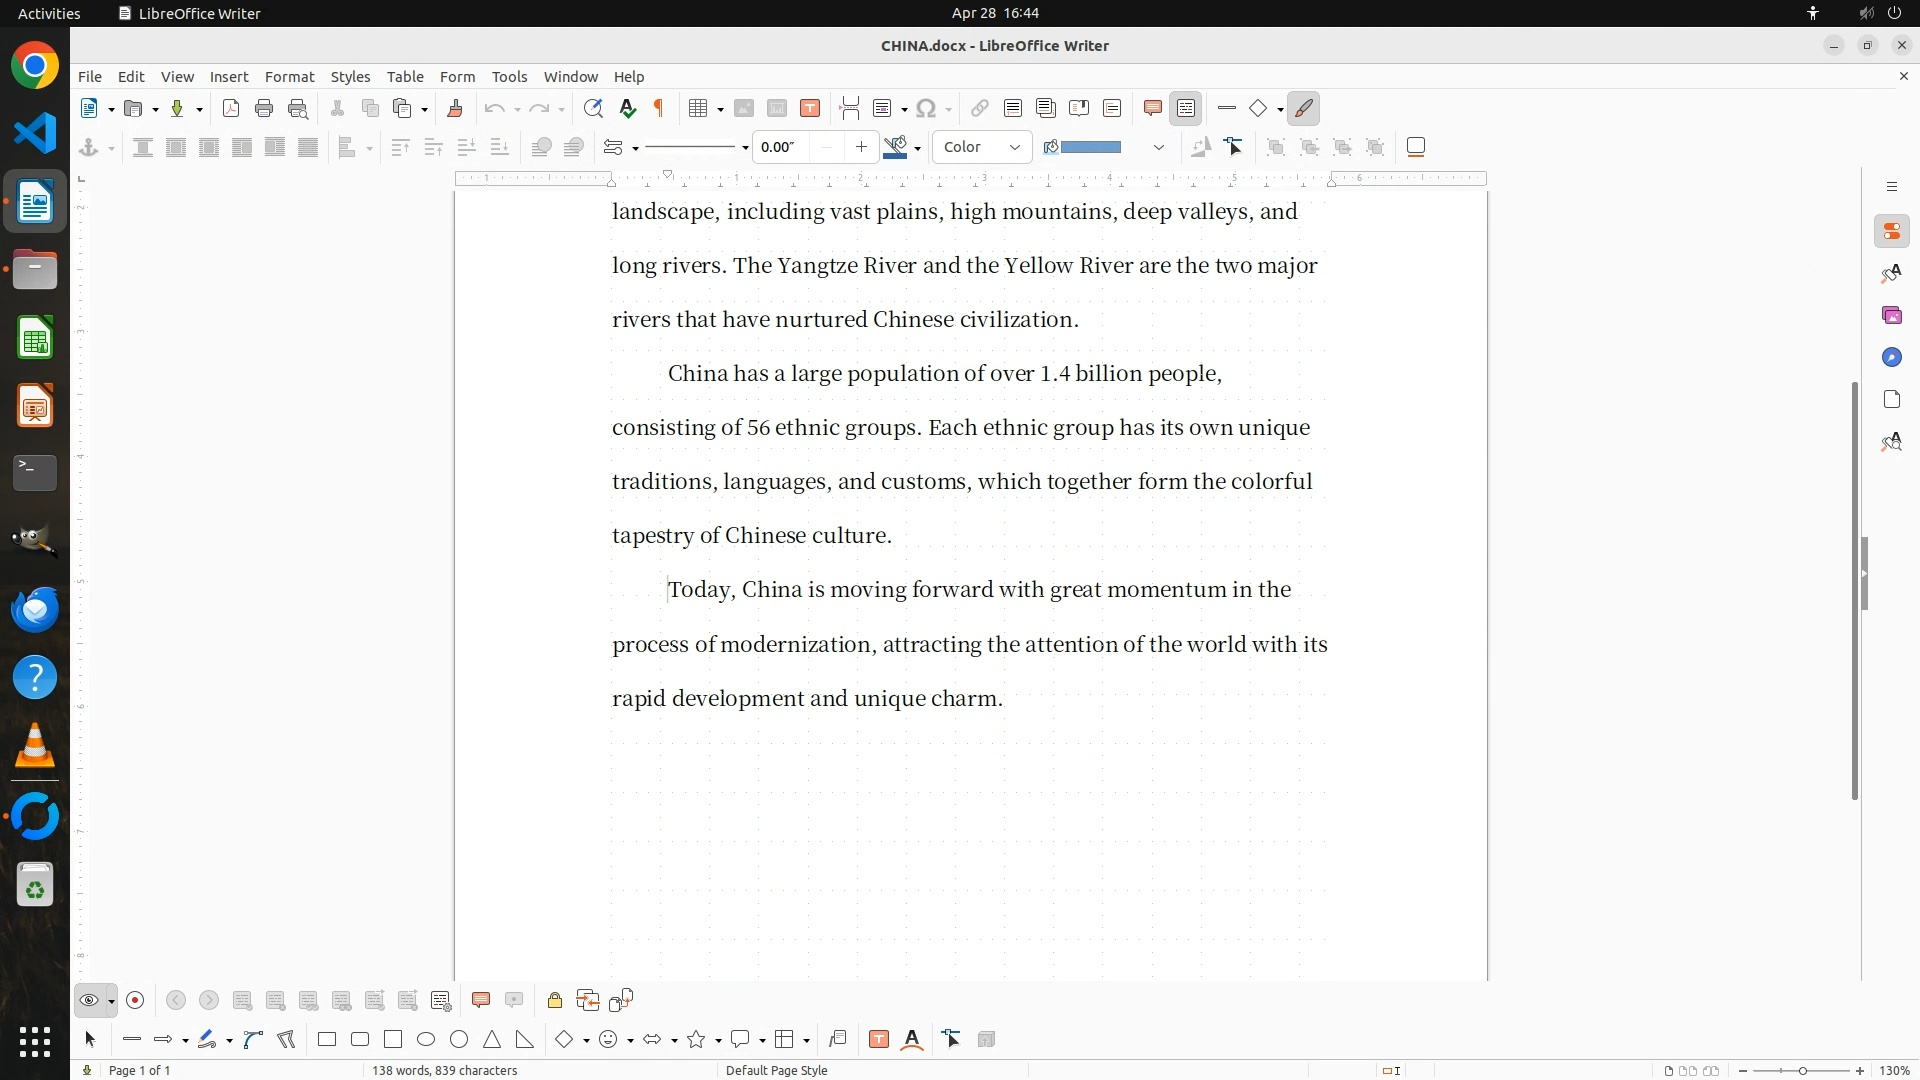The height and width of the screenshot is (1080, 1920).
Task: Open the Styles menu
Action: point(350,76)
